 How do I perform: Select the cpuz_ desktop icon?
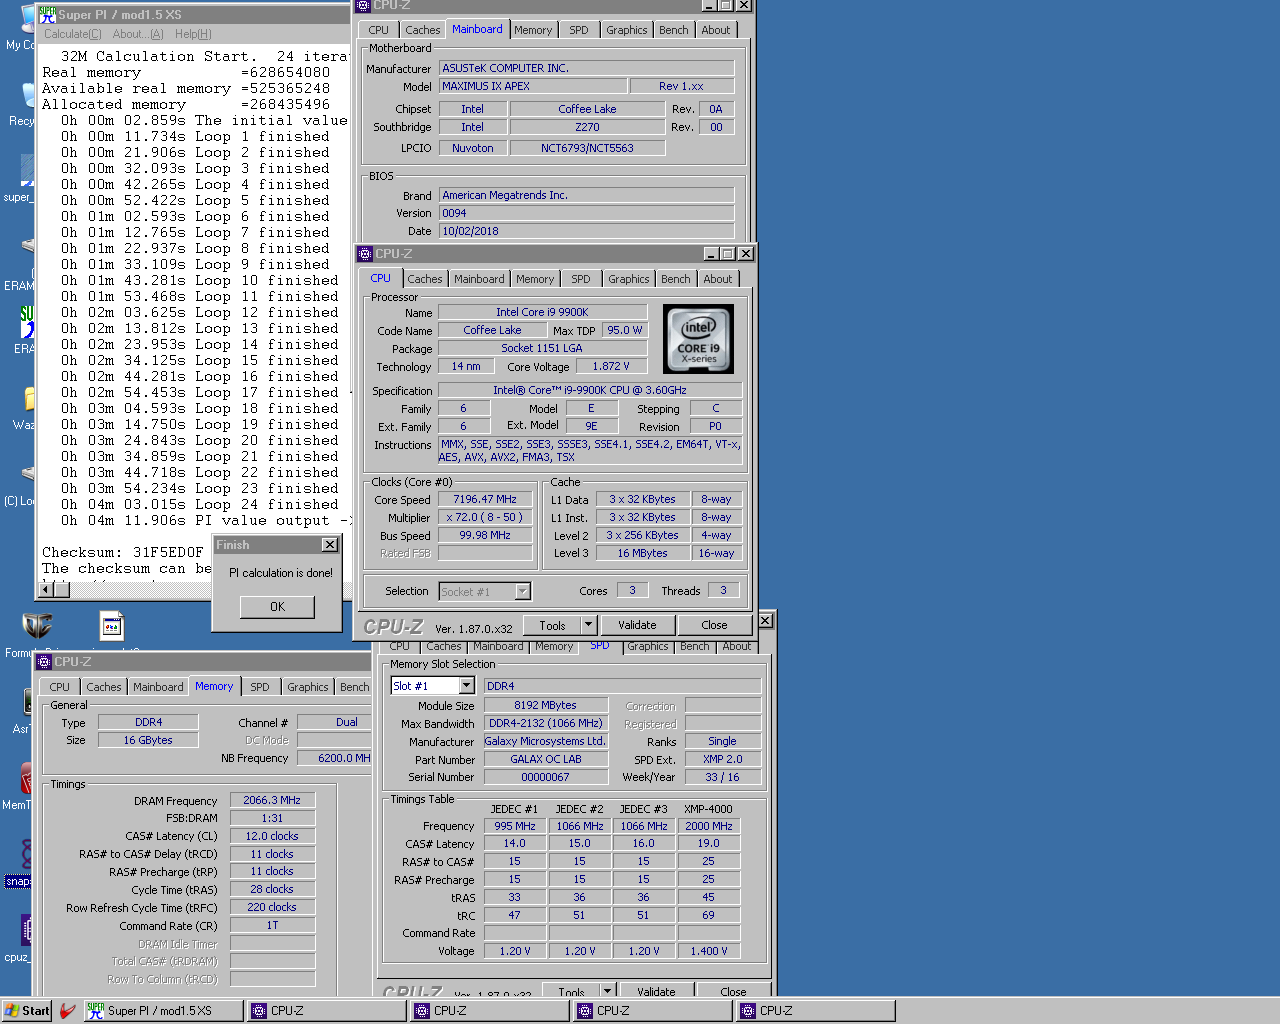(26, 930)
